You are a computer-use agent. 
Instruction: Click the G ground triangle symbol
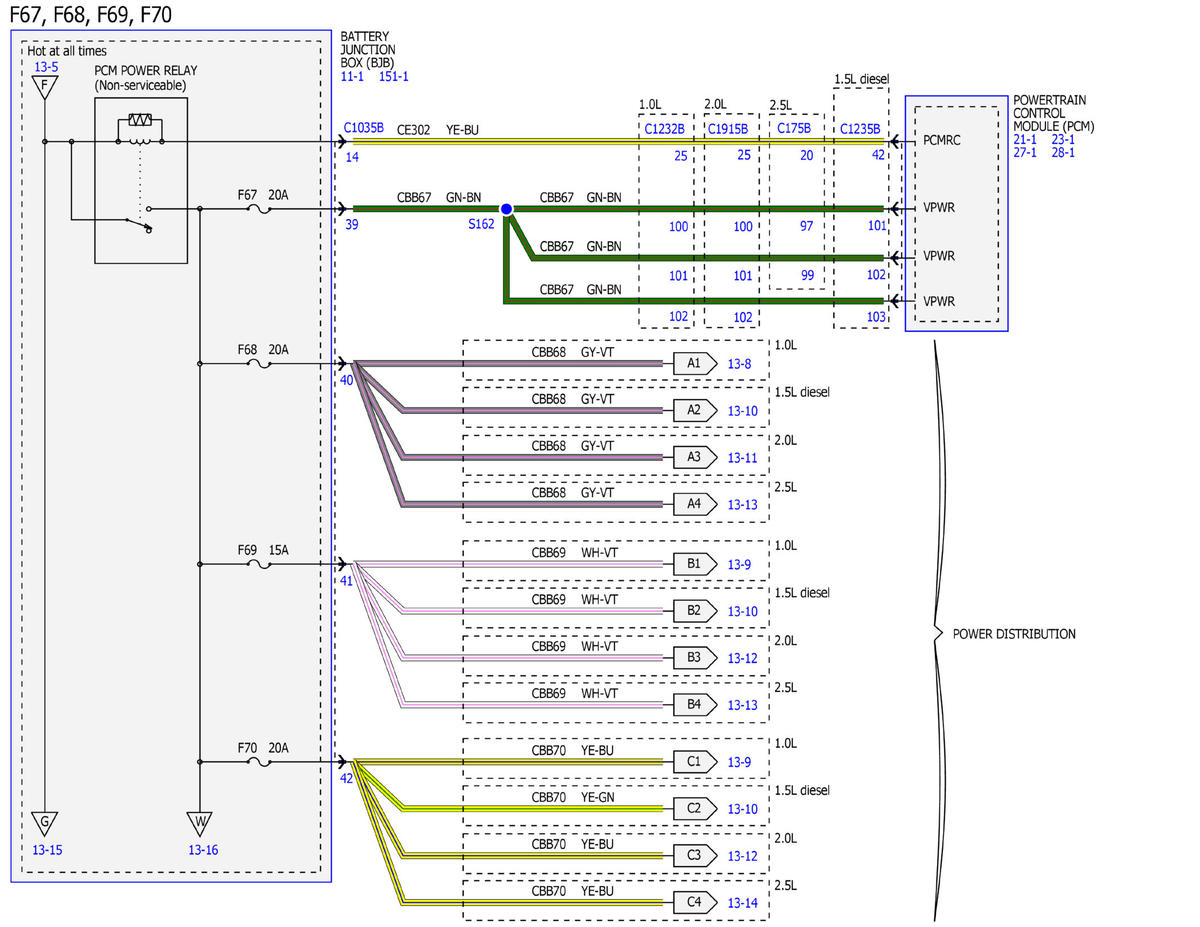click(x=44, y=823)
